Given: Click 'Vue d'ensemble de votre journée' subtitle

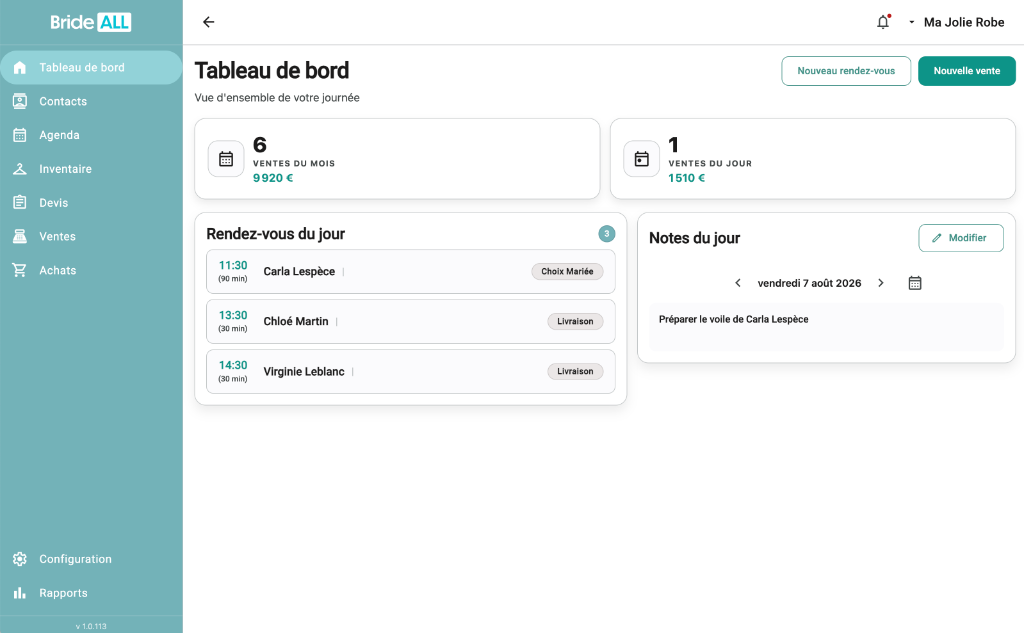Looking at the screenshot, I should coord(277,97).
